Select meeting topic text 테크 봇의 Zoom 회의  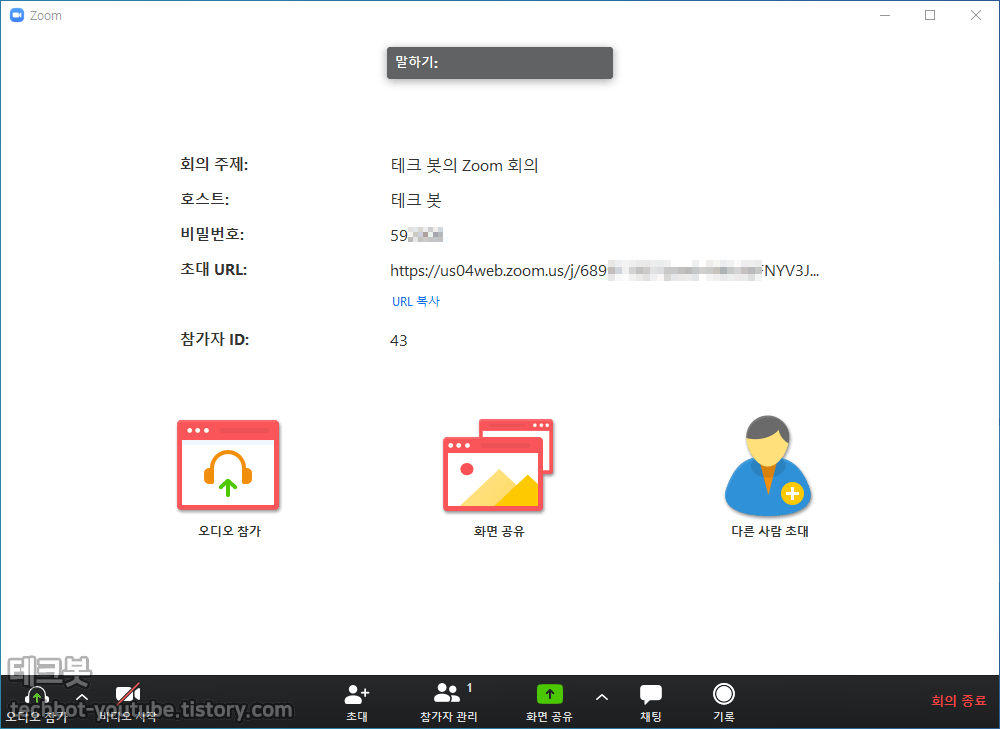[x=464, y=165]
